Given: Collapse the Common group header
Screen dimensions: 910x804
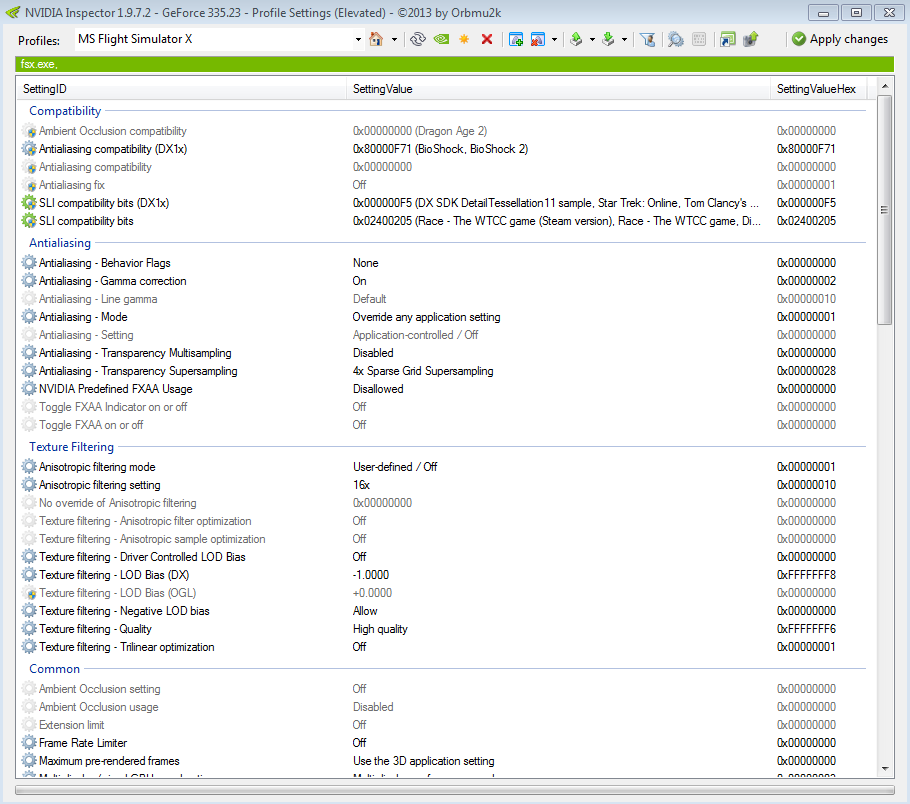Looking at the screenshot, I should point(55,669).
